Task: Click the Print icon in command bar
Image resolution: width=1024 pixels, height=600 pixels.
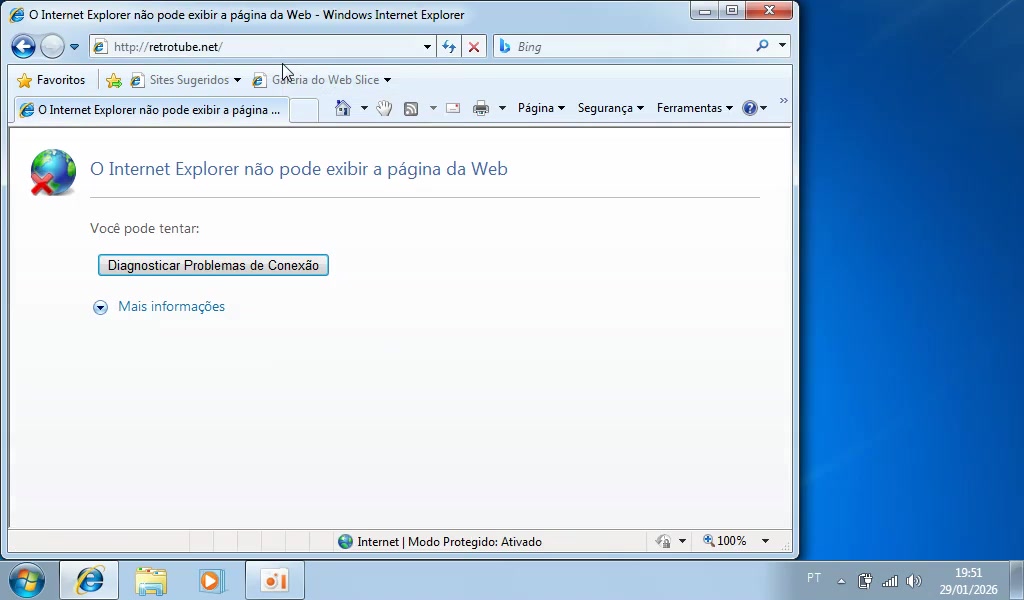Action: [481, 108]
